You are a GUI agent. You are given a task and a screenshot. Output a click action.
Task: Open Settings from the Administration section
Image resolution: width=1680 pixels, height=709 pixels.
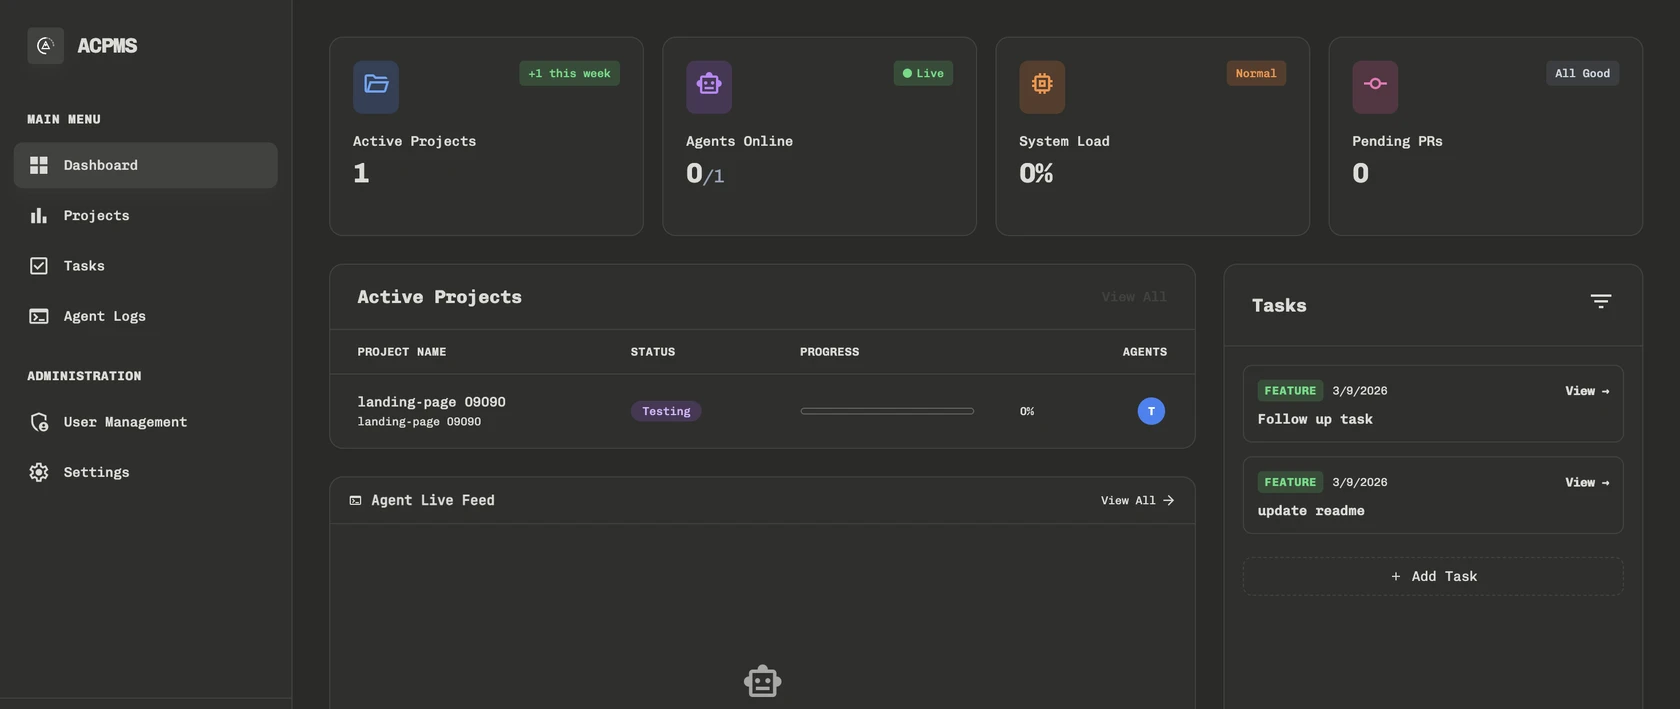tap(96, 472)
